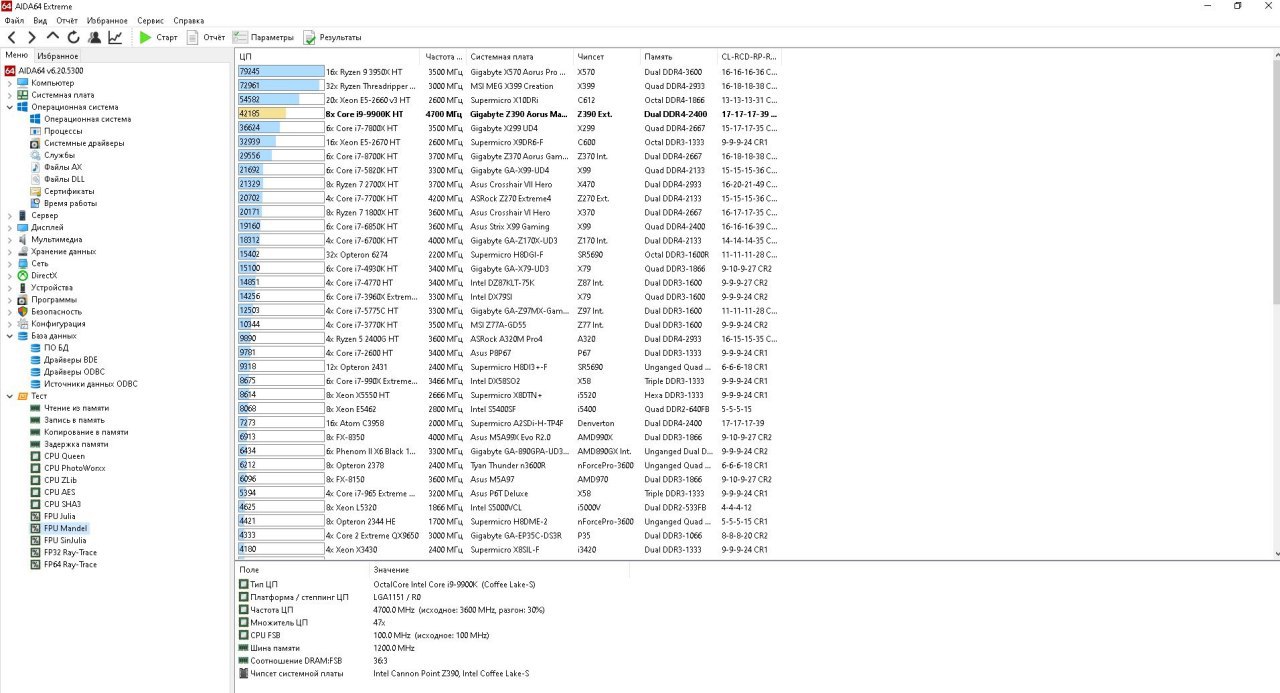This screenshot has height=693, width=1280.
Task: Go back with the left arrow toolbar icon
Action: pos(12,37)
